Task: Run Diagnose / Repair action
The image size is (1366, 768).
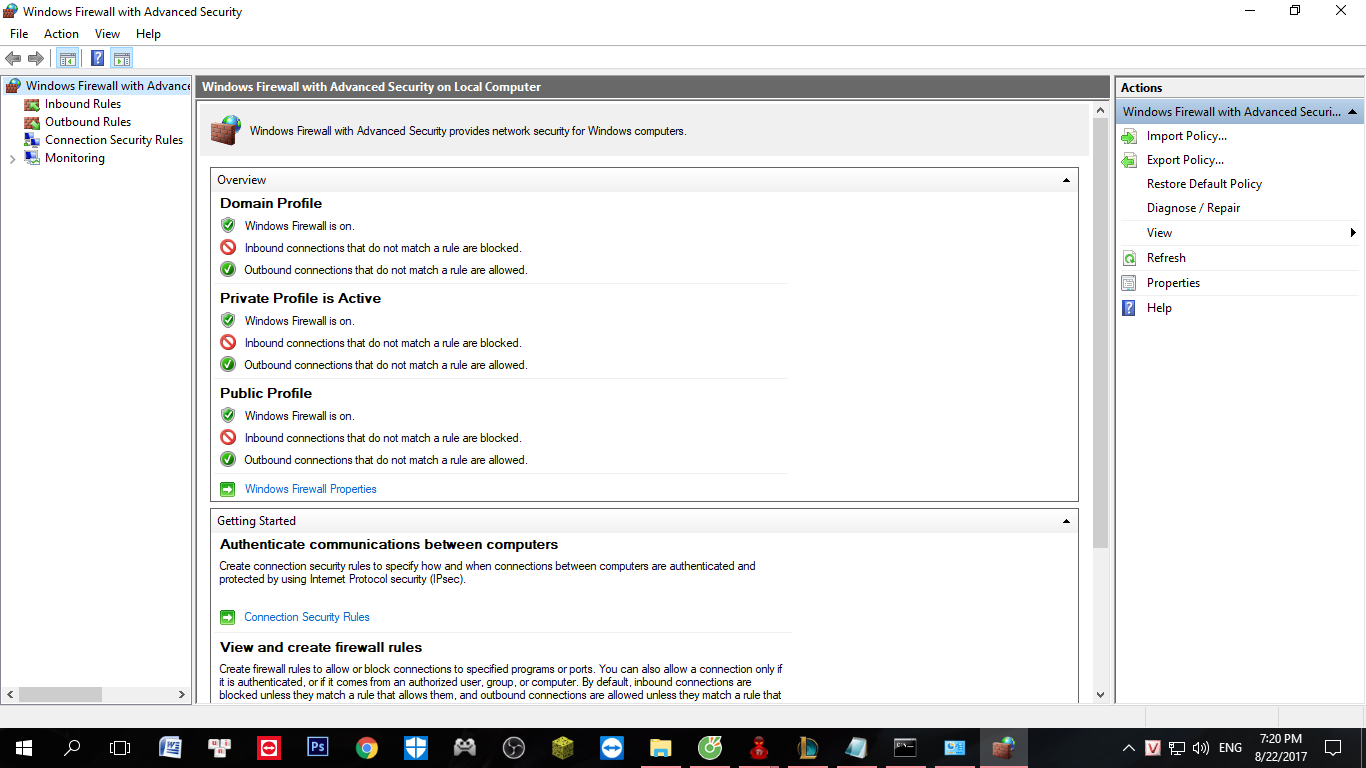Action: pyautogui.click(x=1193, y=208)
